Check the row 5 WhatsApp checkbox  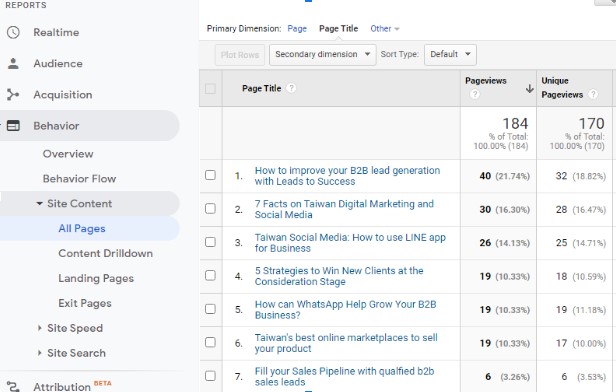click(x=210, y=309)
